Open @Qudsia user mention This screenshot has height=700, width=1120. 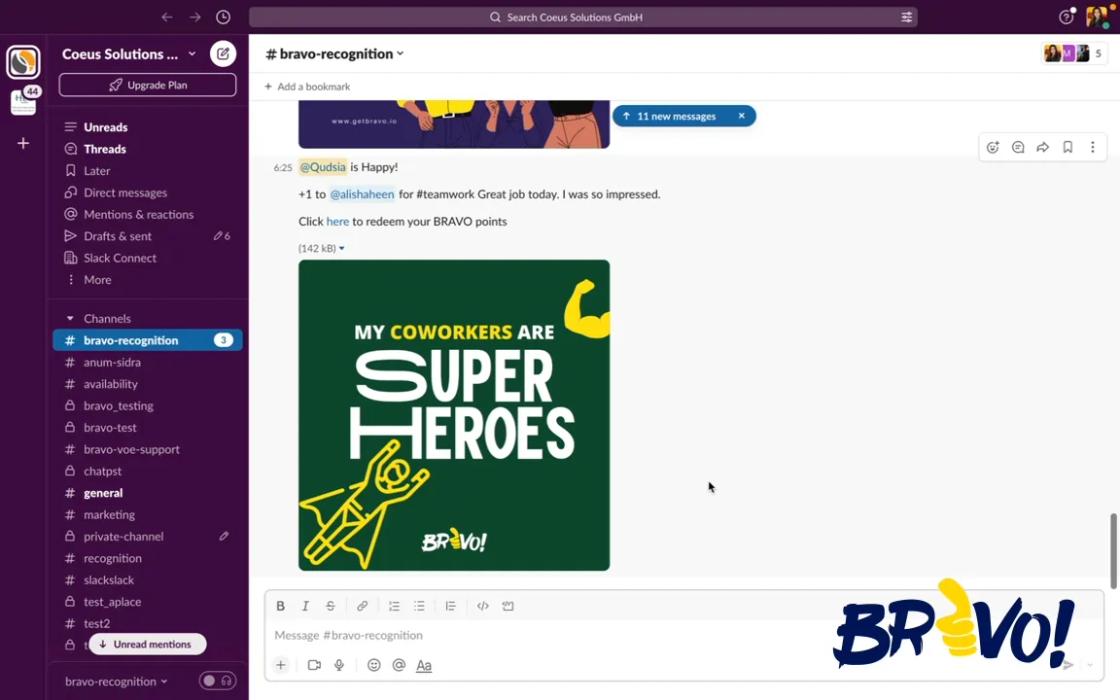point(322,167)
